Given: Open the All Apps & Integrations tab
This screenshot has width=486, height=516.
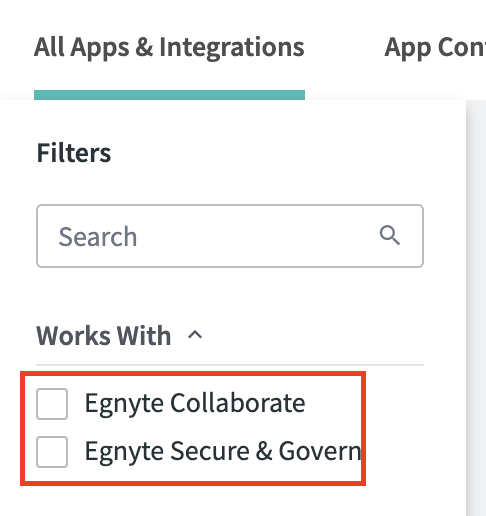Looking at the screenshot, I should tap(169, 48).
